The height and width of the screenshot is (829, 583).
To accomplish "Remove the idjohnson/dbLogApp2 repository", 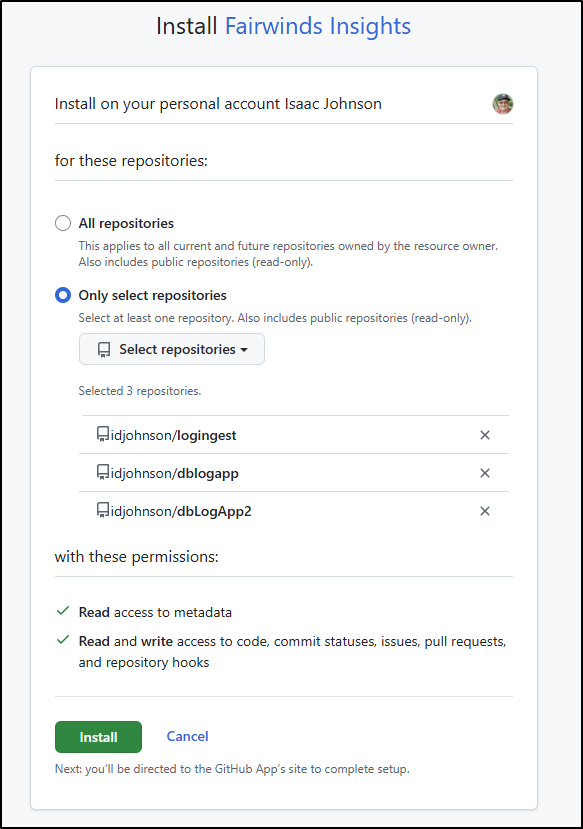I will point(485,511).
